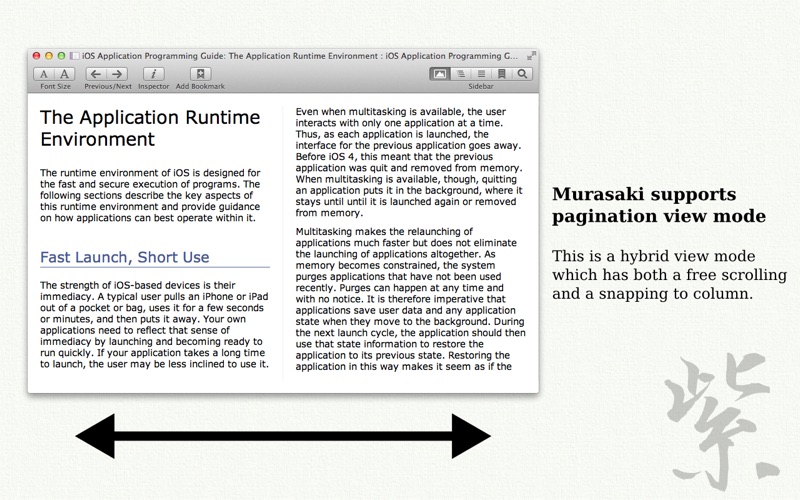Open the Inspector panel
Screen dimensions: 800x500
click(x=153, y=74)
